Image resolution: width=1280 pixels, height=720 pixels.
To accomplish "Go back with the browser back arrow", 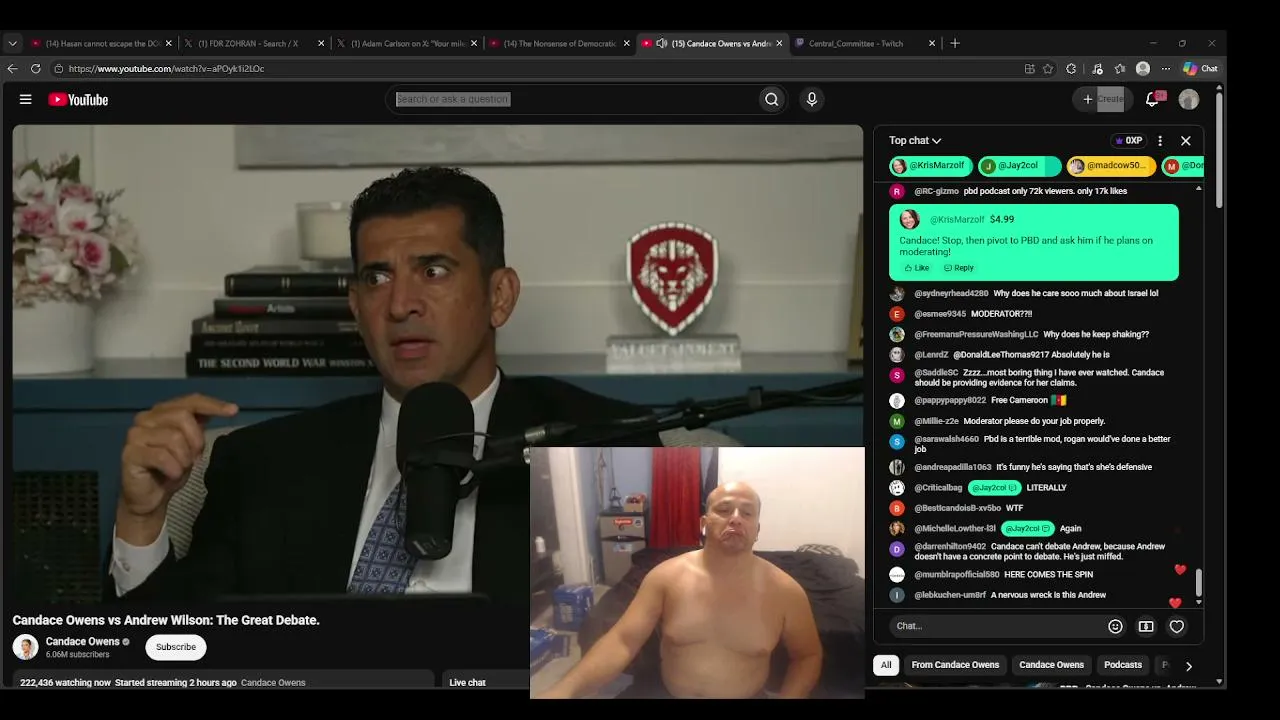I will pos(12,69).
